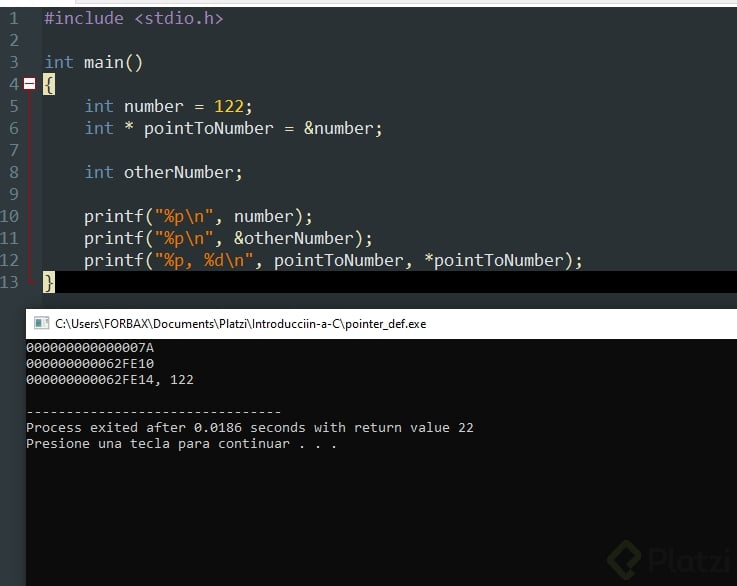Click console output 000000000000007A
Image resolution: width=737 pixels, height=586 pixels.
point(90,348)
